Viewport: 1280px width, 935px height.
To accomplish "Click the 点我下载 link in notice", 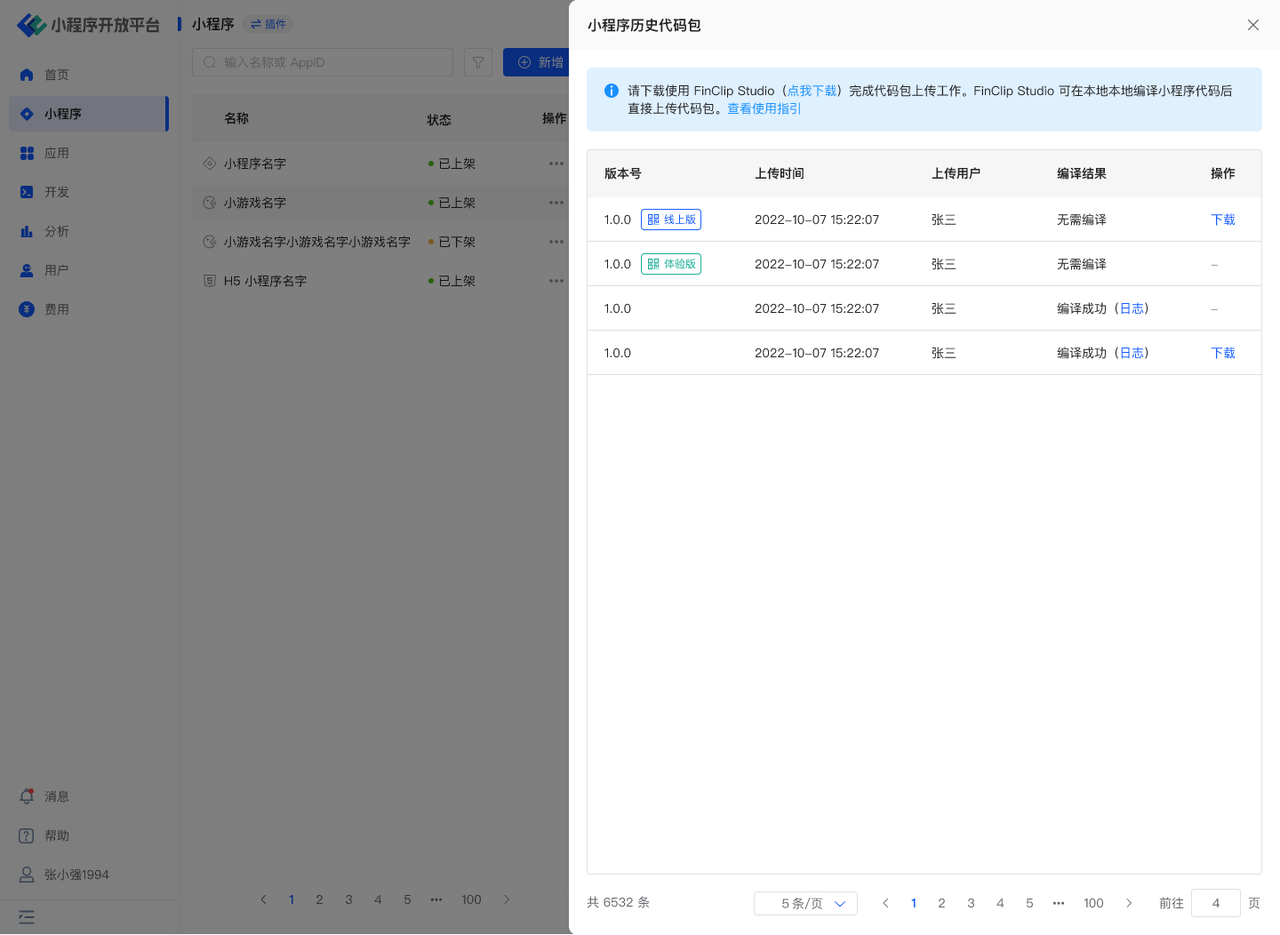I will (x=812, y=90).
